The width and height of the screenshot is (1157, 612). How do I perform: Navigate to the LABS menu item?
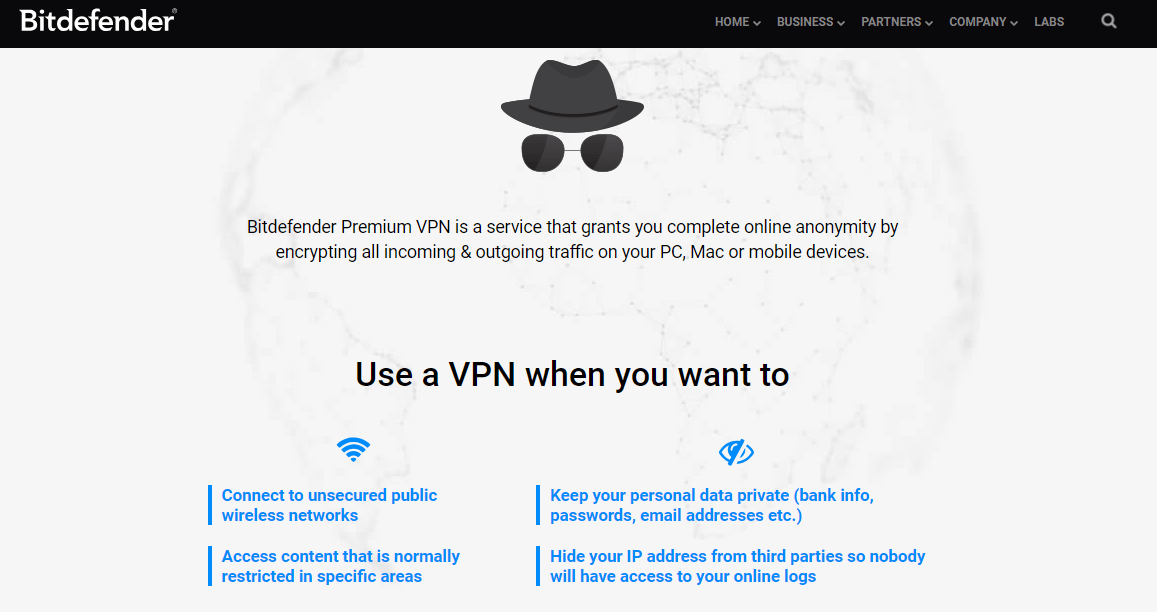coord(1049,21)
